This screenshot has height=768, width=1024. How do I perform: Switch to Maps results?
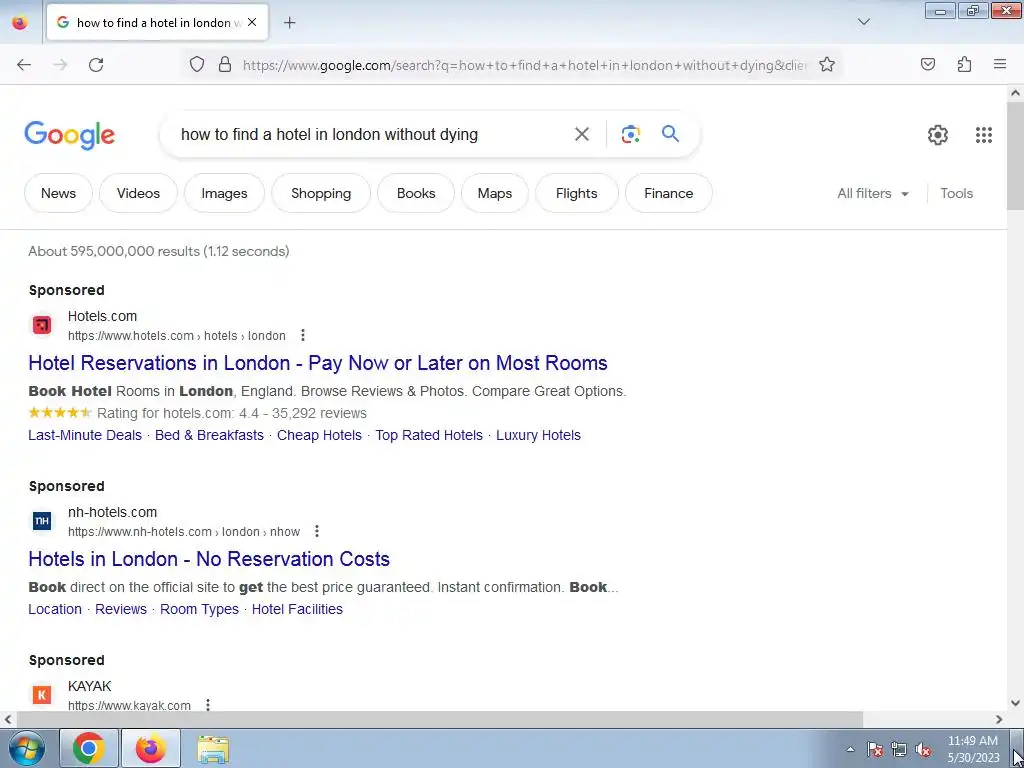[x=494, y=193]
